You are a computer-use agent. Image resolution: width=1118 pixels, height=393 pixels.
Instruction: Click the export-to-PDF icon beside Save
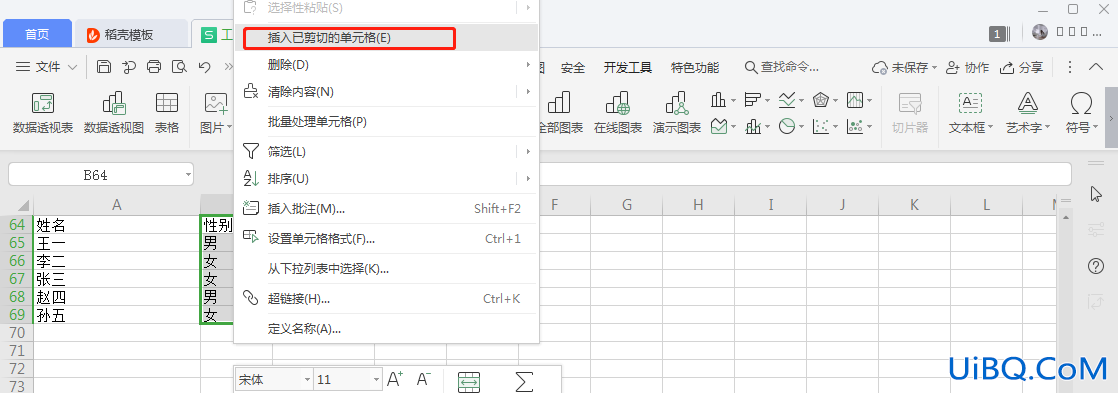pos(129,67)
